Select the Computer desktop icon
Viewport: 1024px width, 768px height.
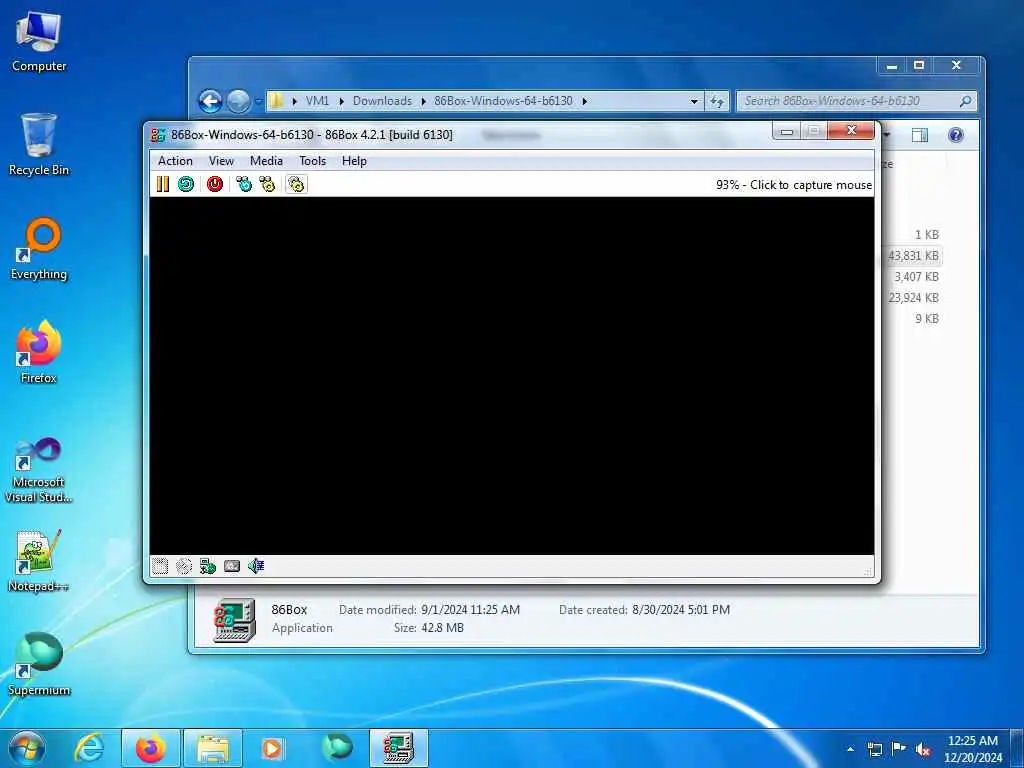(39, 41)
